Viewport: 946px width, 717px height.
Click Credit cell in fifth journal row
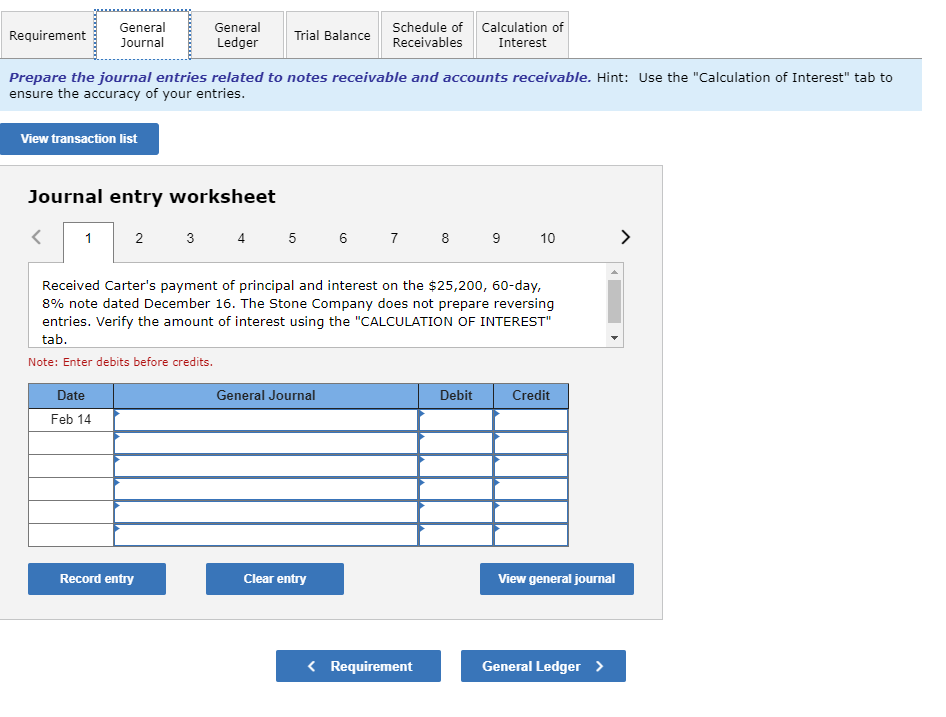coord(531,512)
